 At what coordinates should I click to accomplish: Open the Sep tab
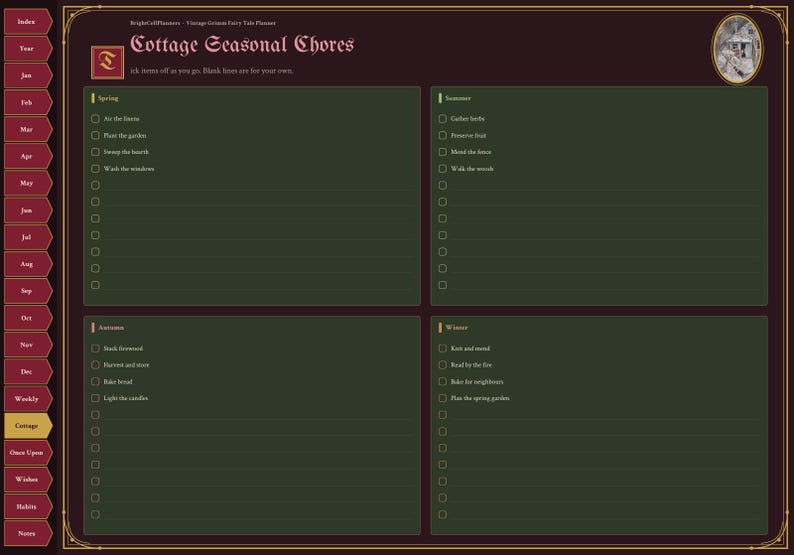[28, 291]
